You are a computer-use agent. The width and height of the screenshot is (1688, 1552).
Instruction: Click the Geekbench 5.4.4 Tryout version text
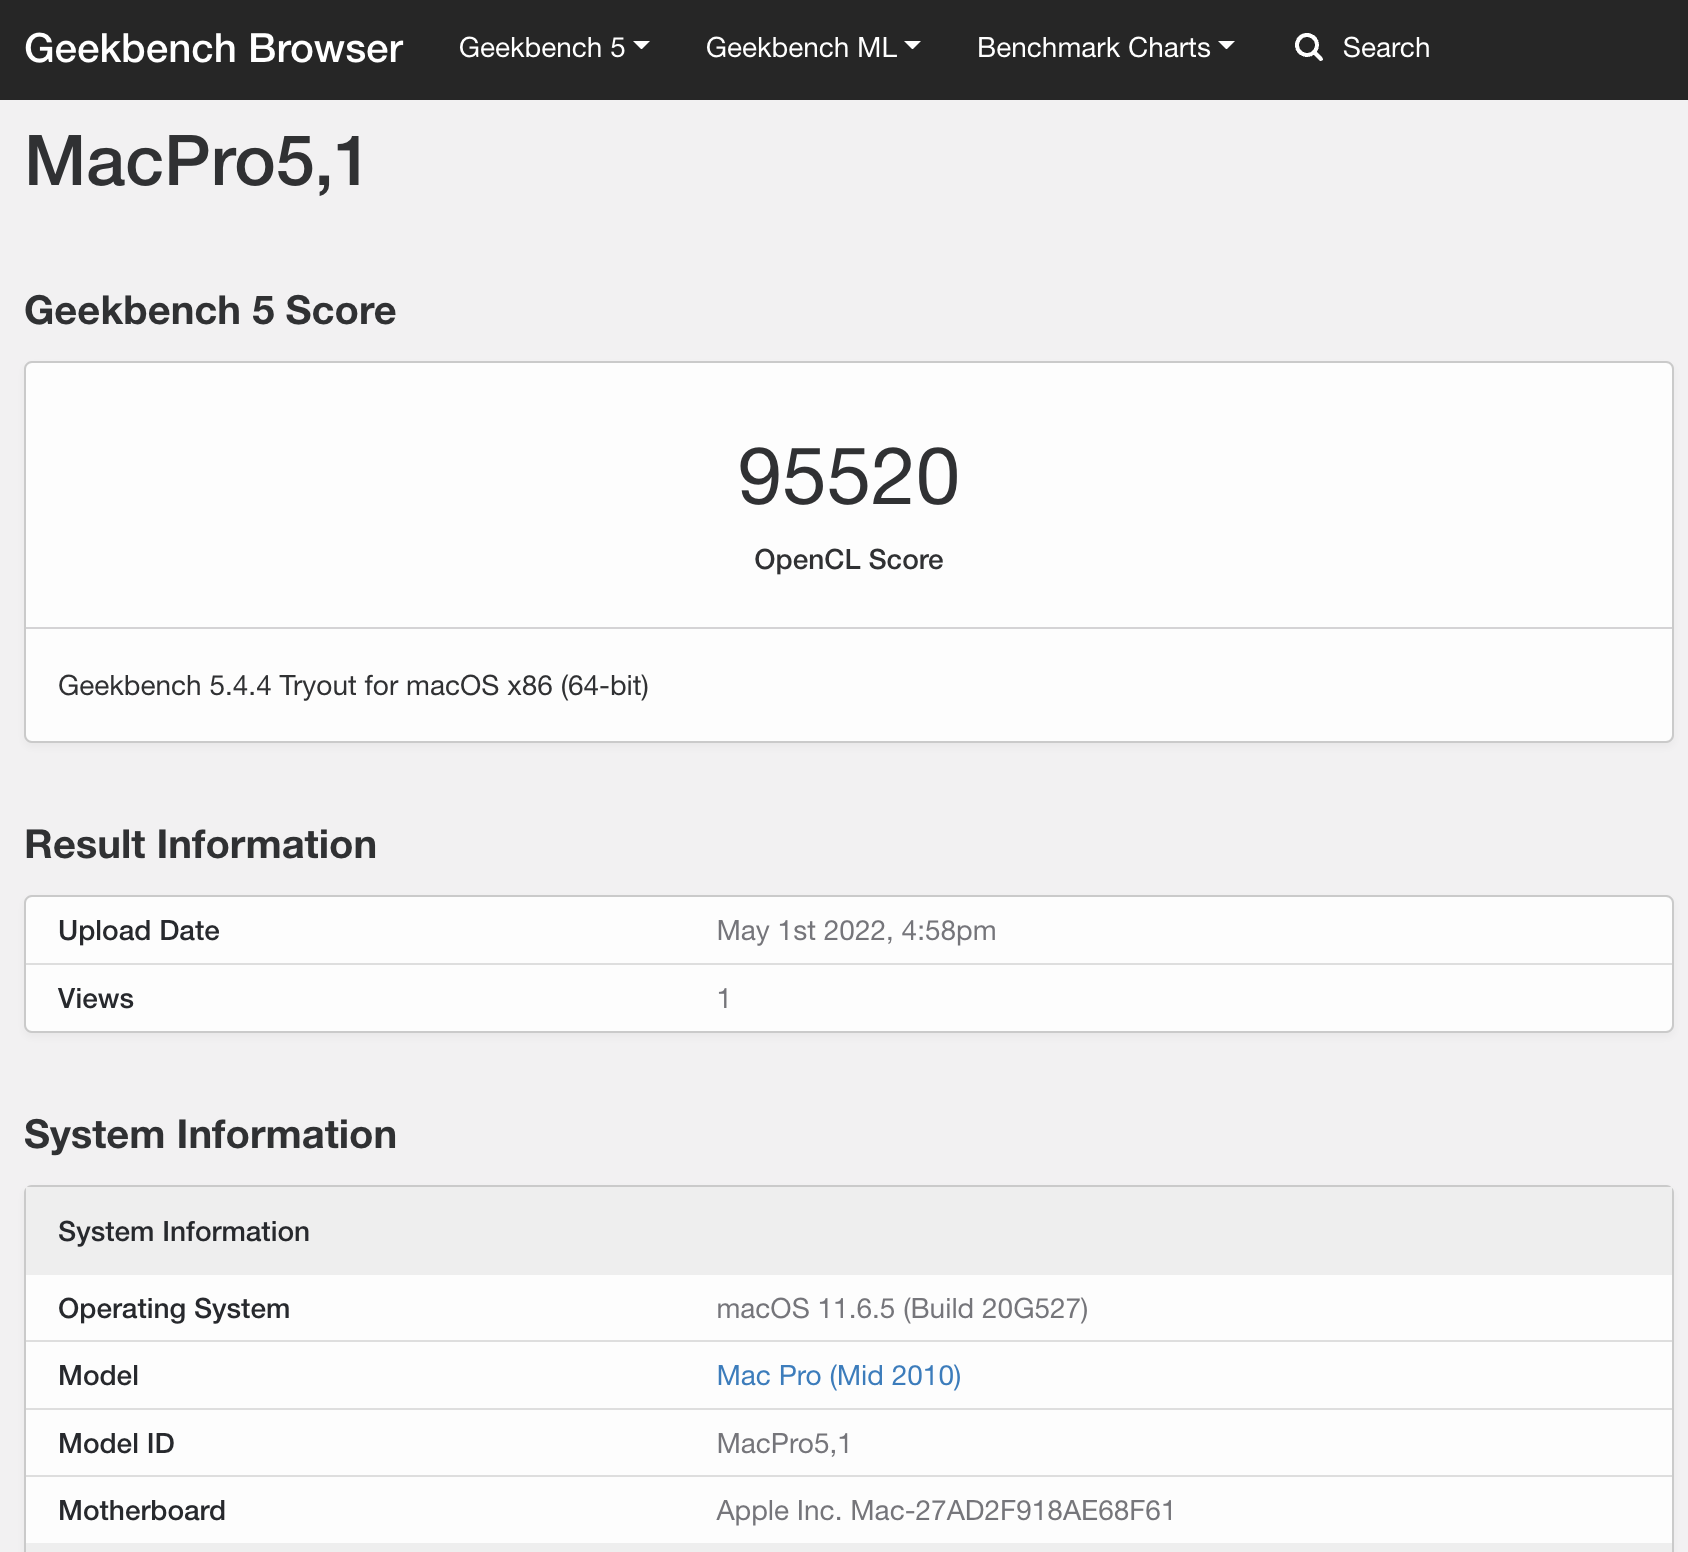(353, 685)
